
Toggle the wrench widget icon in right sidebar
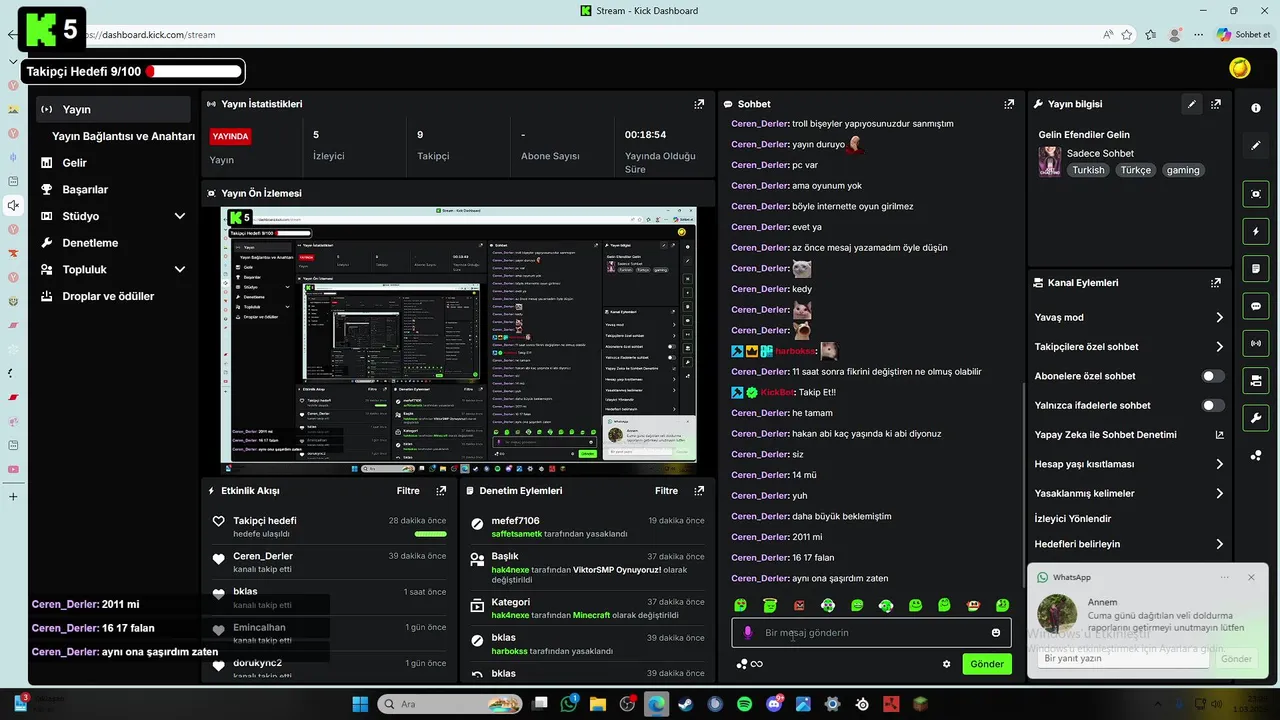click(x=1256, y=417)
